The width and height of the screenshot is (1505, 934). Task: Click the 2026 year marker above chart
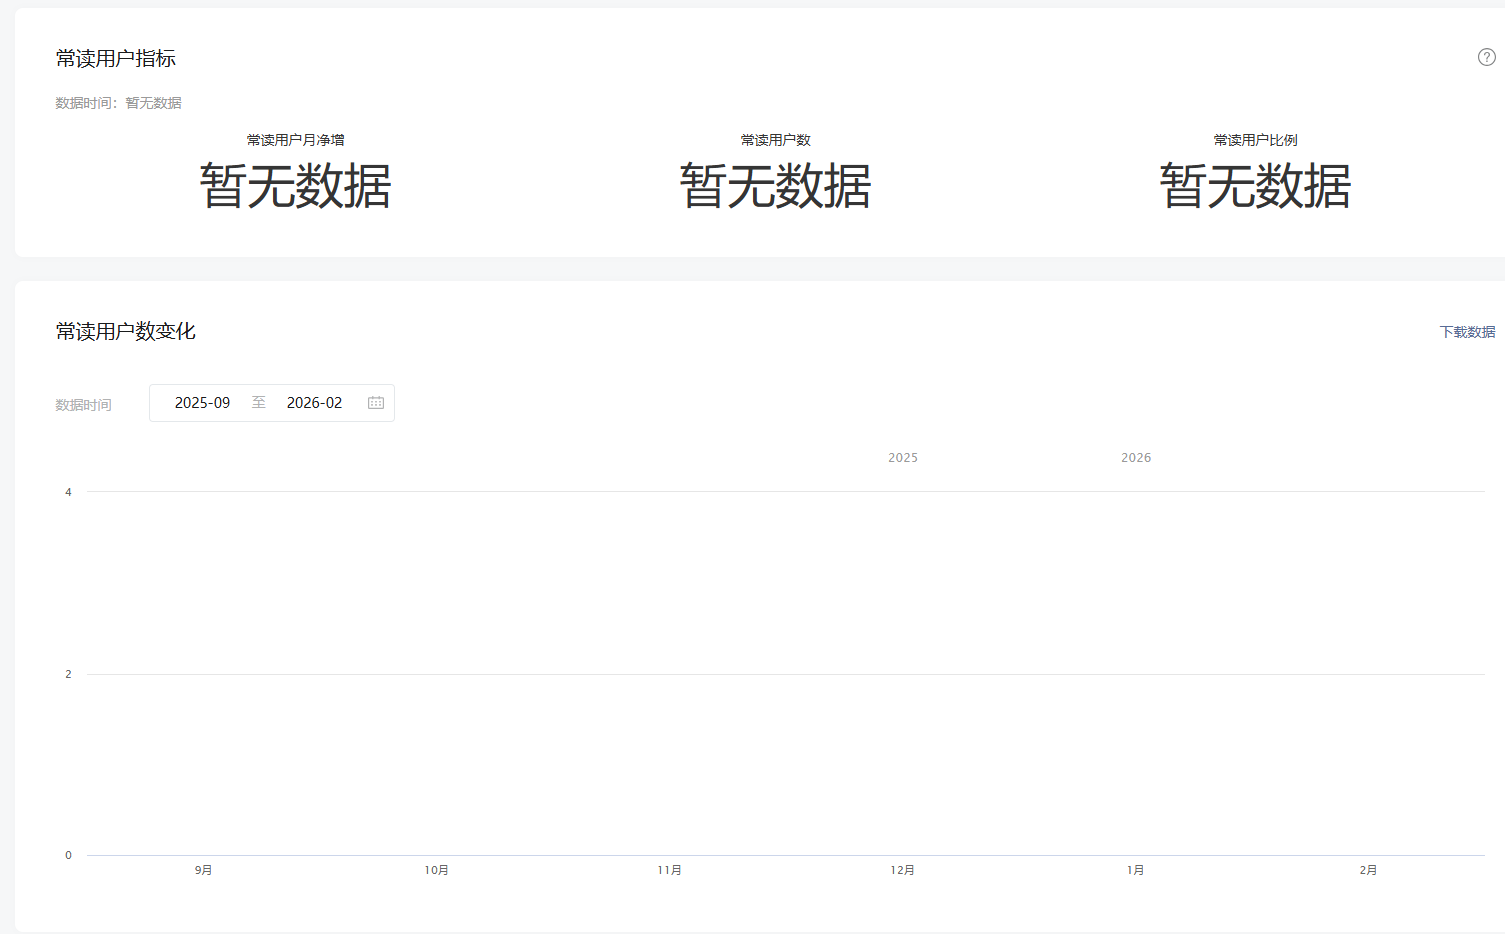pos(1135,458)
